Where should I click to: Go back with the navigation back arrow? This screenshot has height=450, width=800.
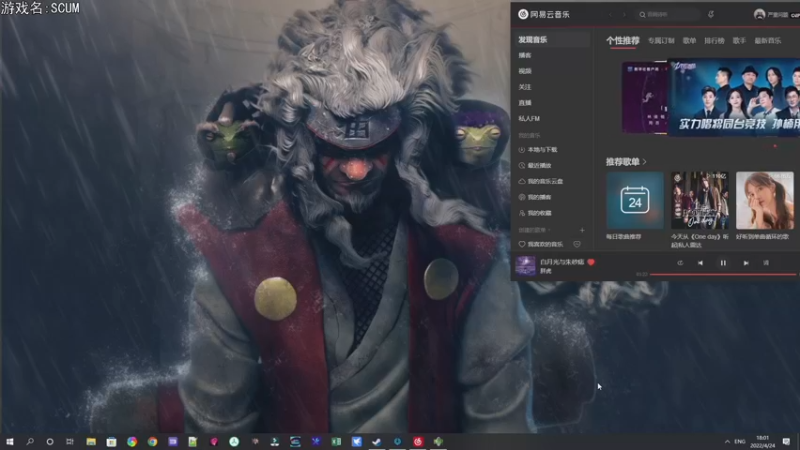[610, 15]
